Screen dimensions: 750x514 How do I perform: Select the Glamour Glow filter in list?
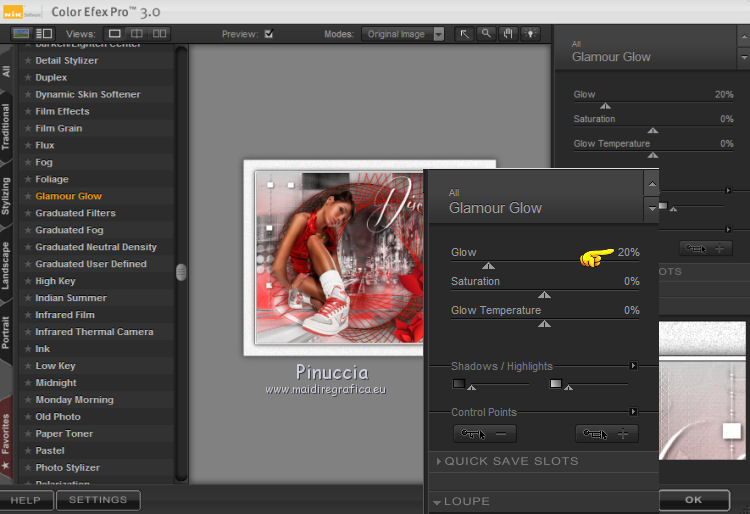coord(68,196)
